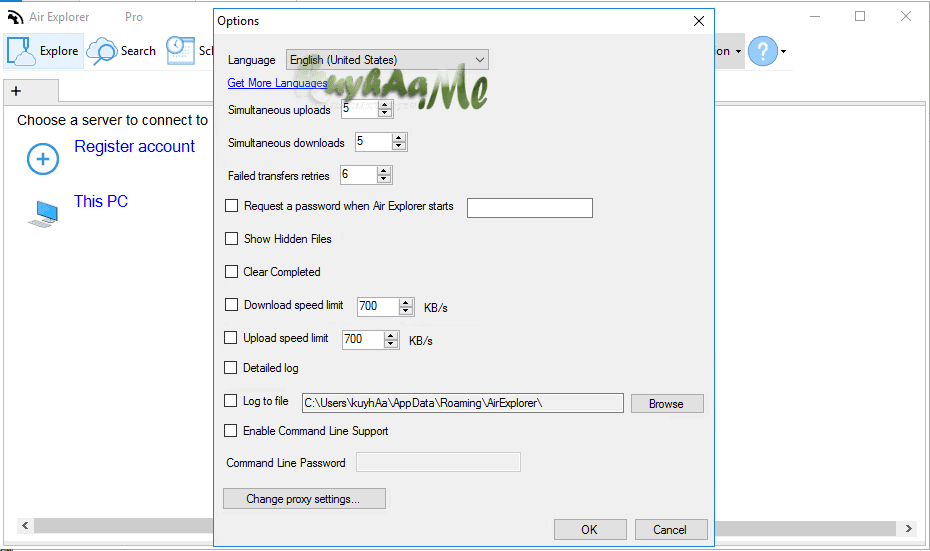Enable Download speed limit checkbox
Image resolution: width=930 pixels, height=551 pixels.
(231, 305)
